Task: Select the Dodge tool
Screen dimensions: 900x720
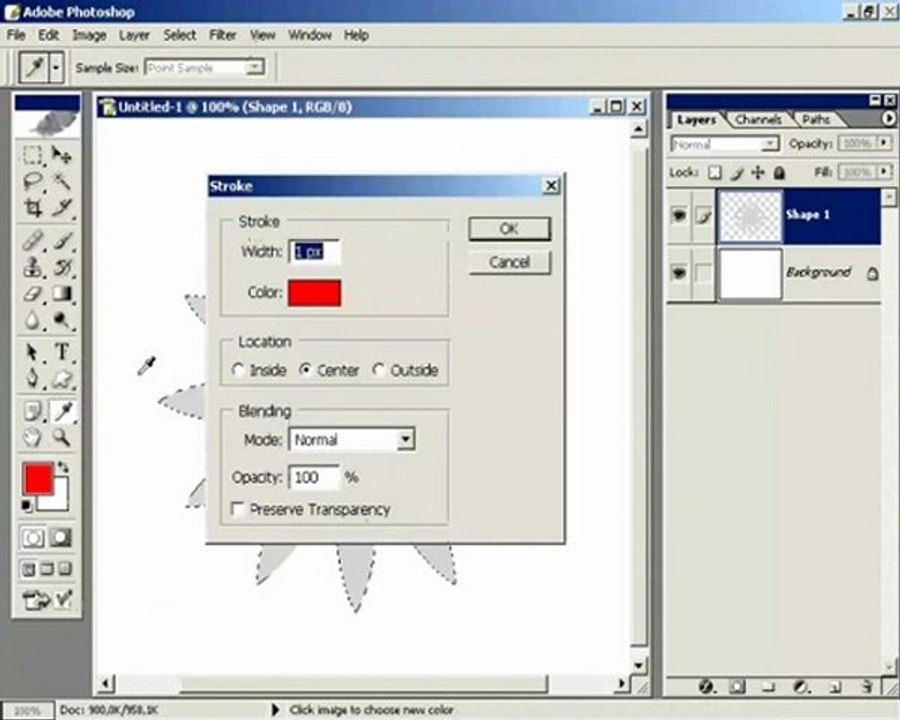Action: pyautogui.click(x=61, y=320)
